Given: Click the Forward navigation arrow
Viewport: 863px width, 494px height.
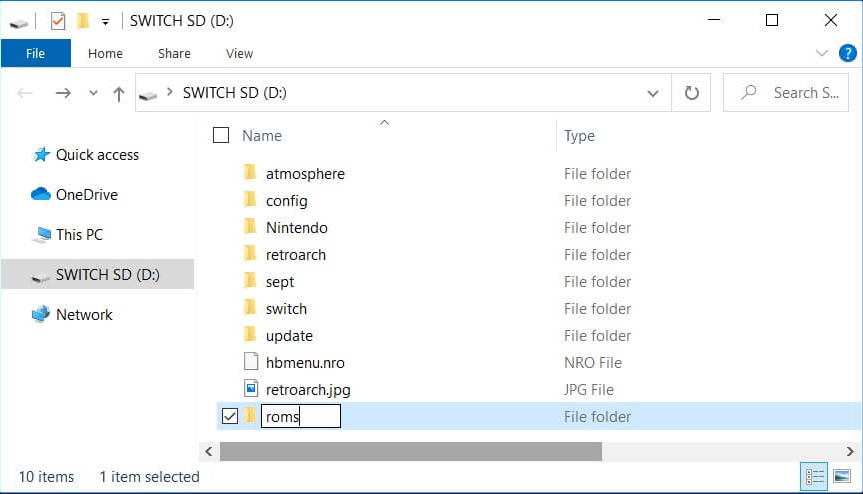Looking at the screenshot, I should (x=63, y=93).
